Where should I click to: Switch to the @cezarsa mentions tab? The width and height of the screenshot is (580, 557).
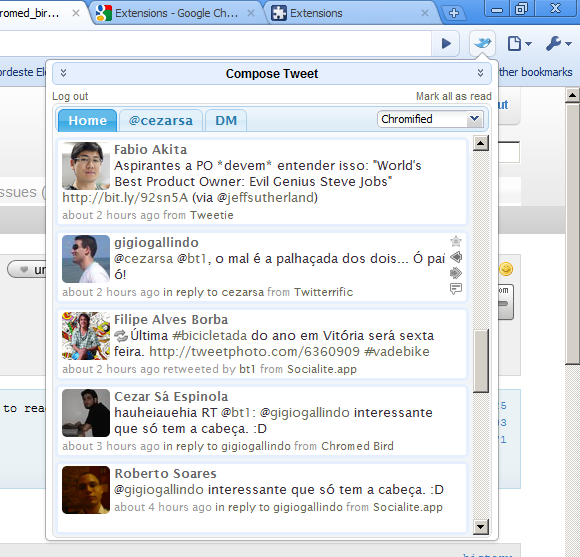coord(161,121)
